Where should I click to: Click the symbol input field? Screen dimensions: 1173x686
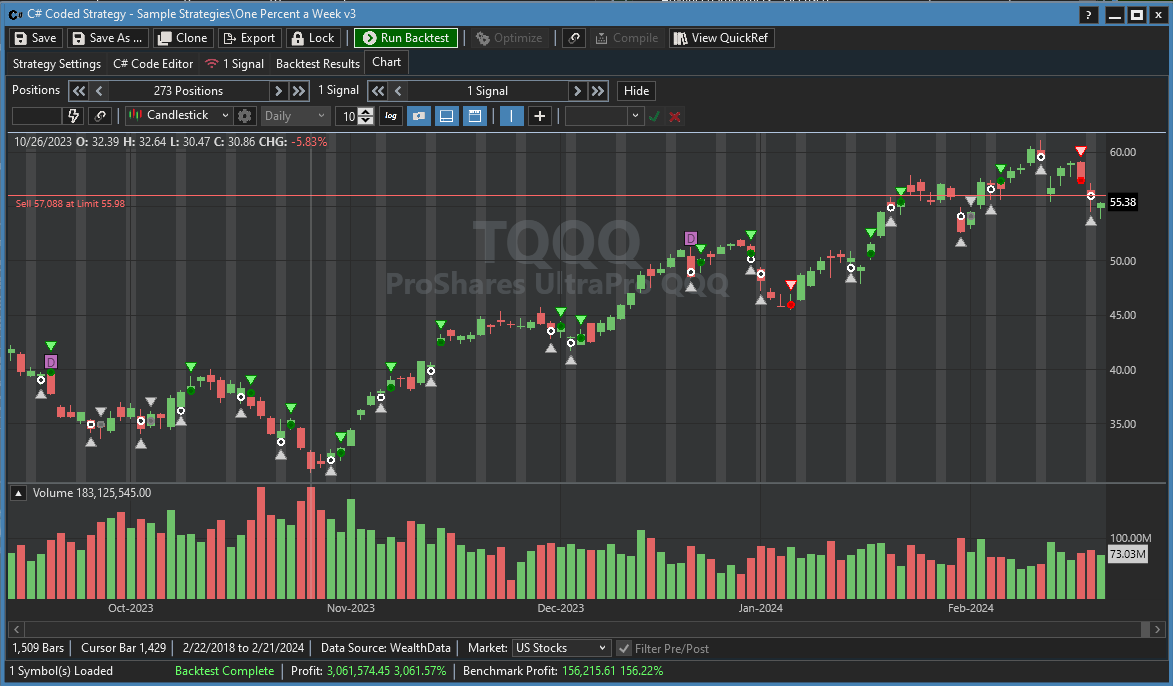36,116
